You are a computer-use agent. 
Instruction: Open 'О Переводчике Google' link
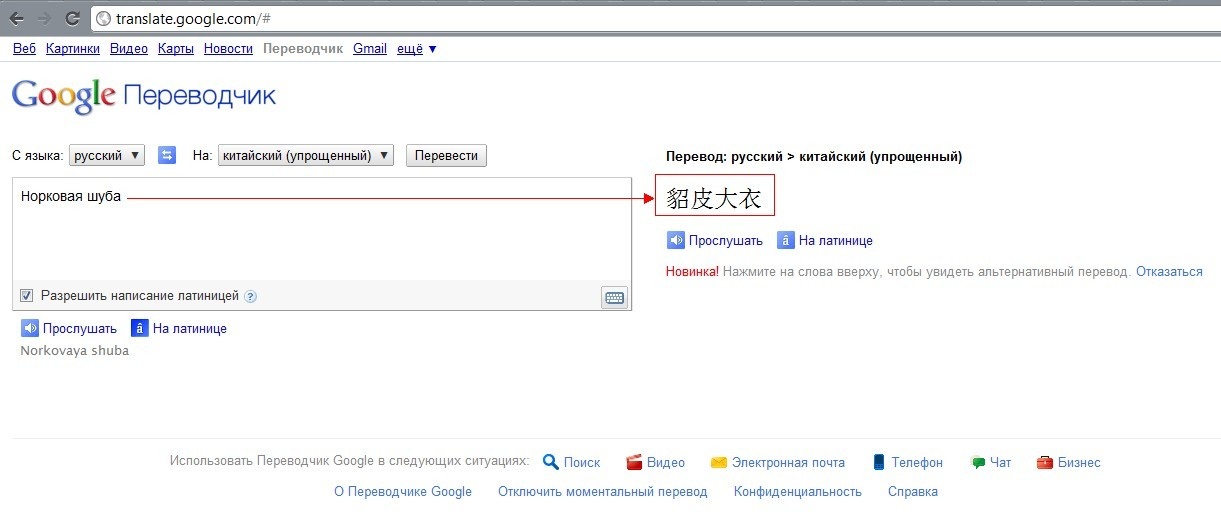(x=403, y=491)
